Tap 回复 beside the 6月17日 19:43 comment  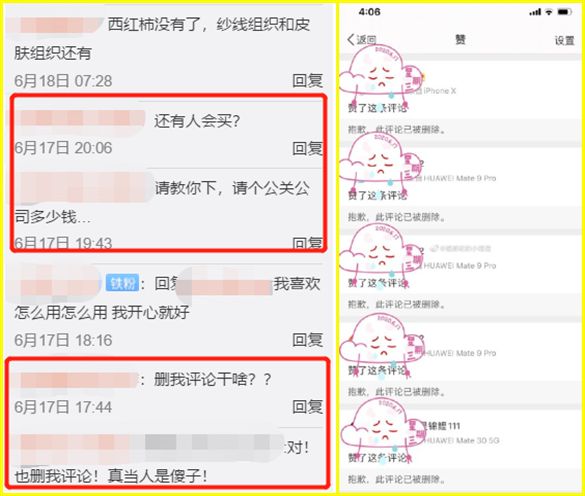(x=307, y=243)
